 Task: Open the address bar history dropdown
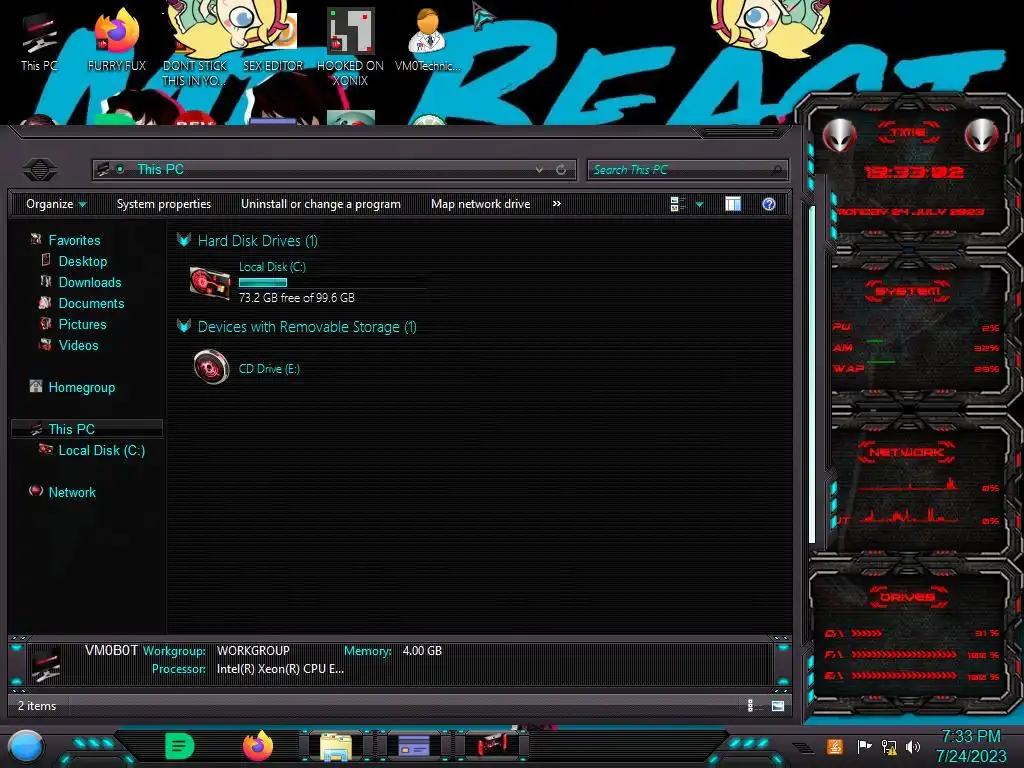click(539, 170)
